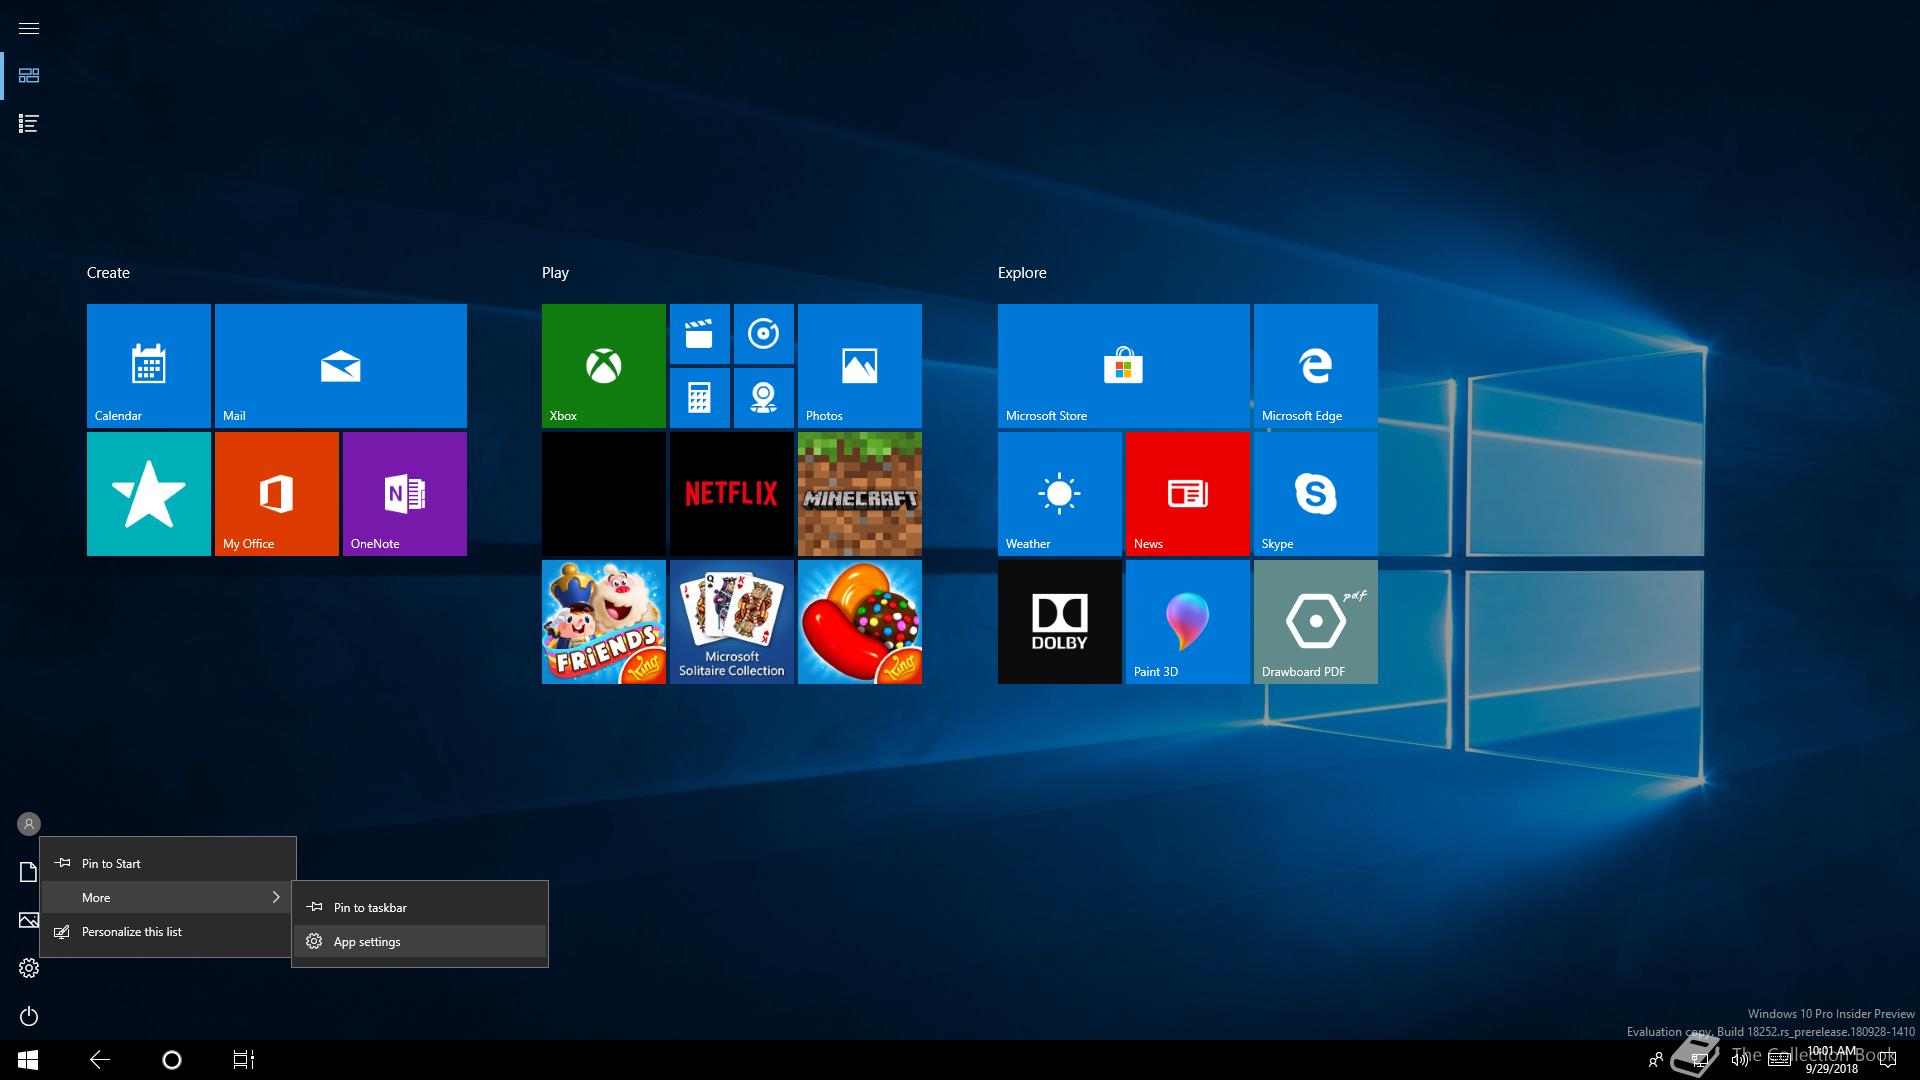The width and height of the screenshot is (1920, 1080).
Task: Launch the Minecraft tile
Action: [x=860, y=494]
